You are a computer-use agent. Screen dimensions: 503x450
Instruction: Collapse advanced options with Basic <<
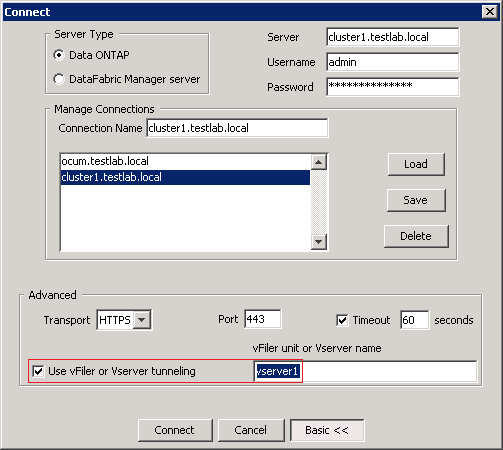pos(327,430)
